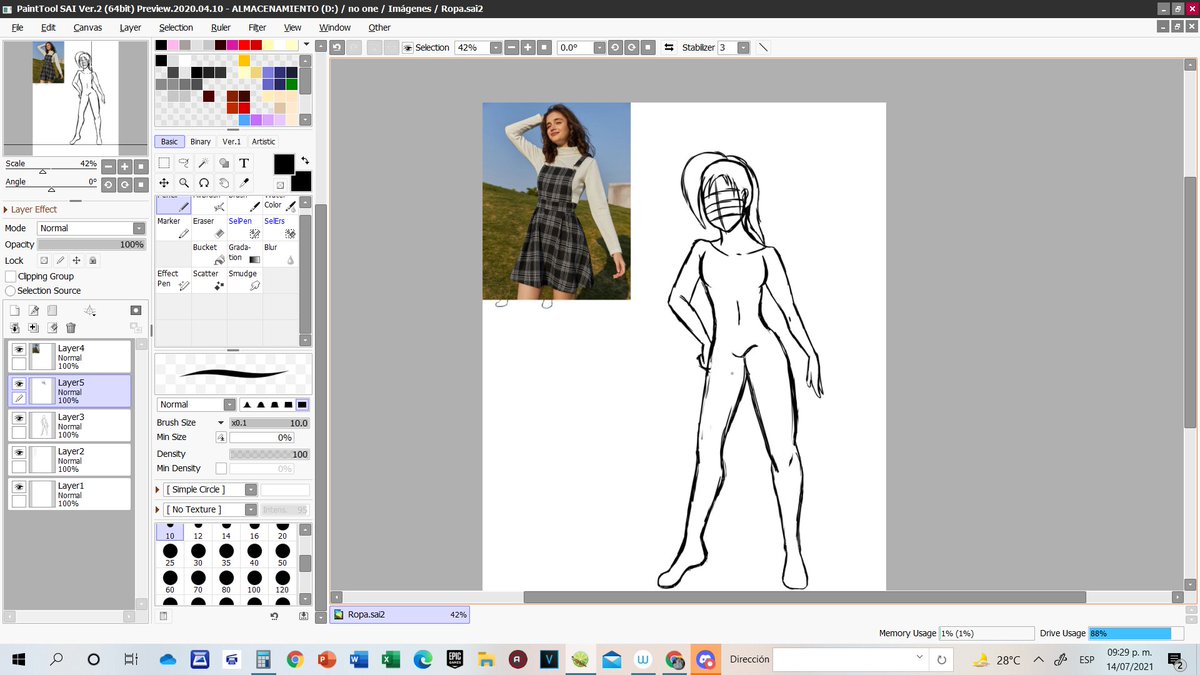Viewport: 1200px width, 675px height.
Task: Select the Magic Wand tool
Action: pyautogui.click(x=203, y=163)
